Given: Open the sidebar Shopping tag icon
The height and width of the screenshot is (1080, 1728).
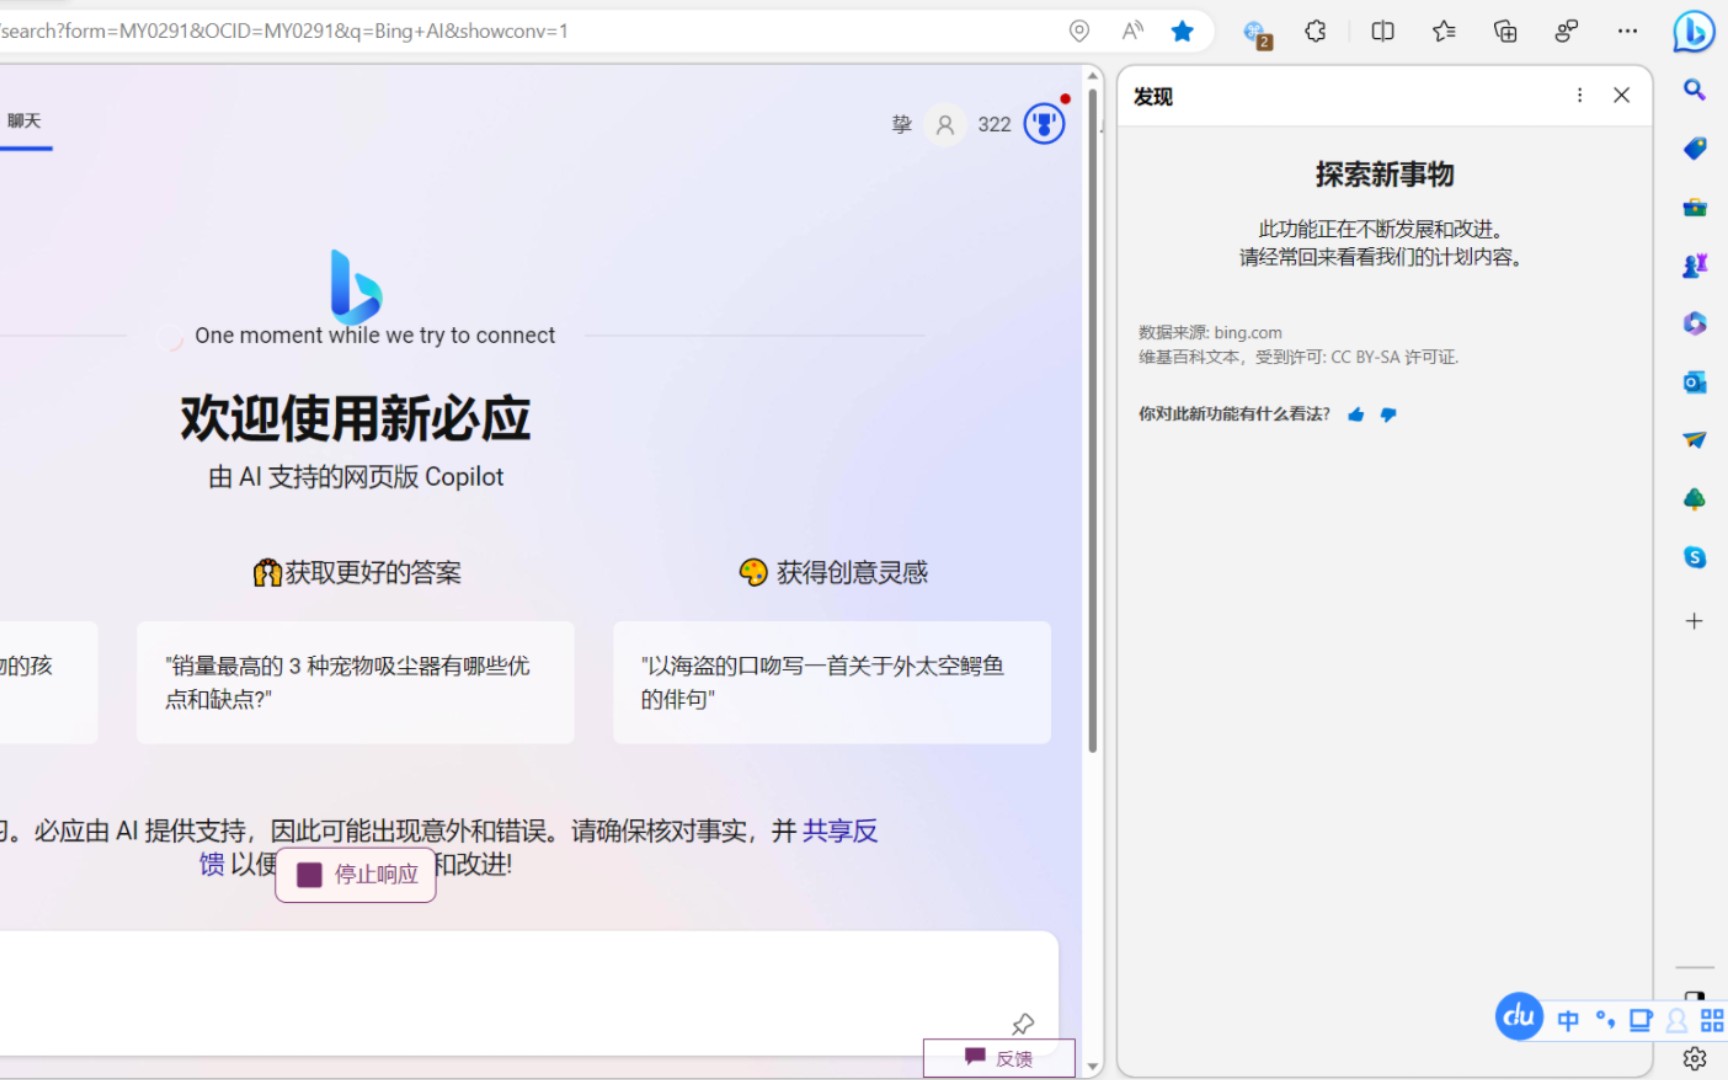Looking at the screenshot, I should point(1694,148).
